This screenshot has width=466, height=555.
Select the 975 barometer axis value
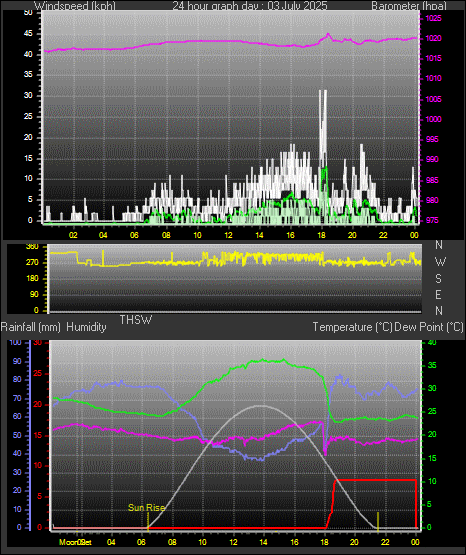(x=432, y=220)
